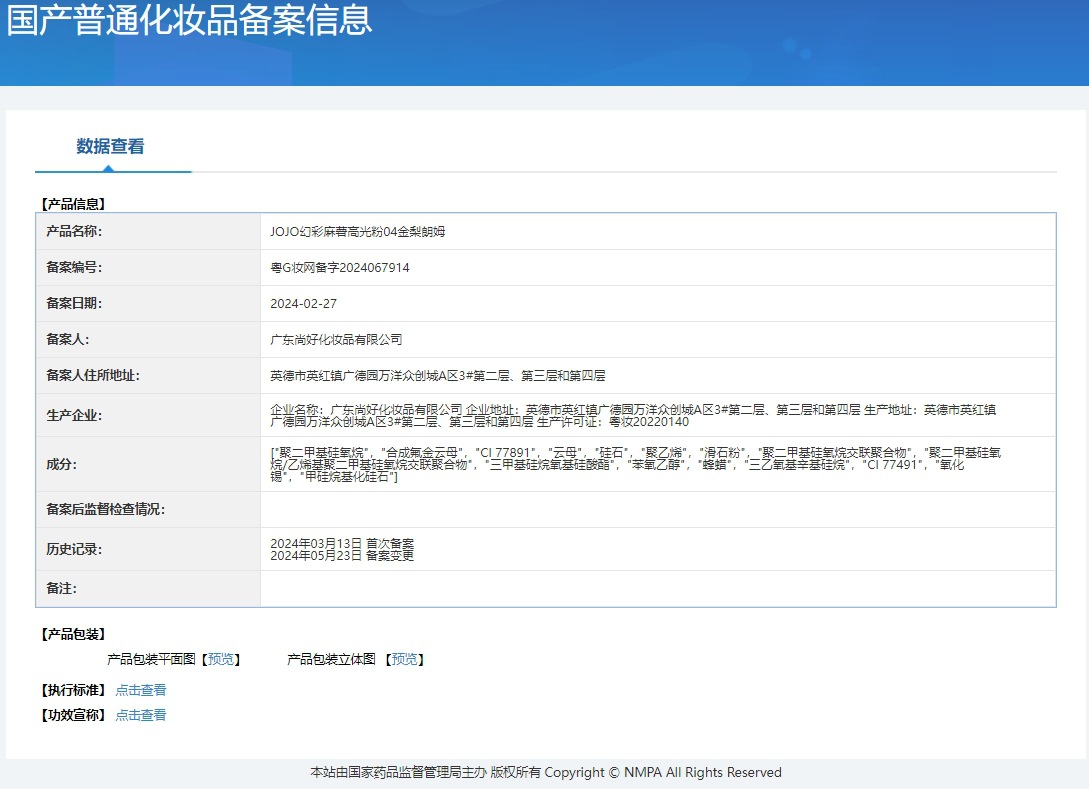
Task: Select 备案人 value 广东尚好化妆品有限公司
Action: click(x=336, y=340)
